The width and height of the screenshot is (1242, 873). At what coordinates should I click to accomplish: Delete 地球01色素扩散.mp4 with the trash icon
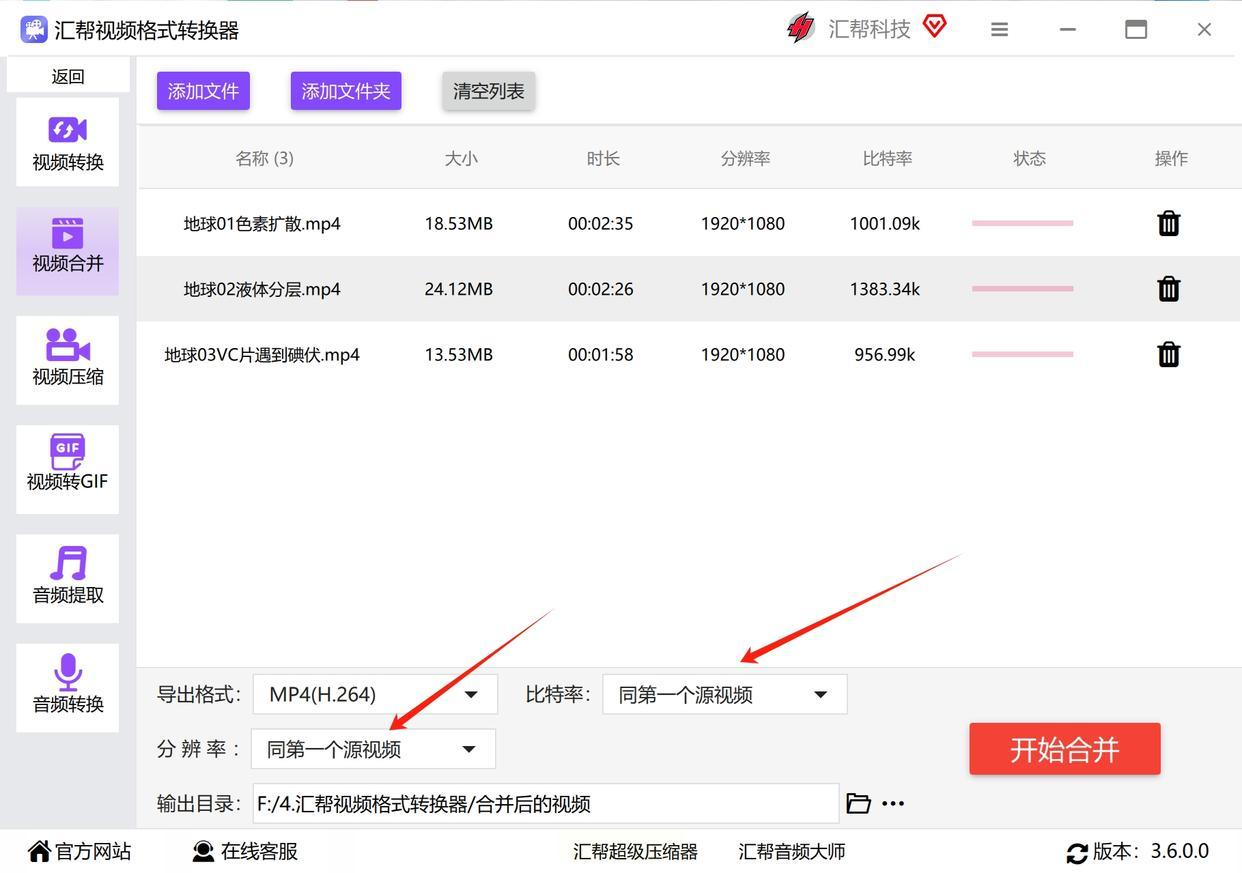(1168, 223)
